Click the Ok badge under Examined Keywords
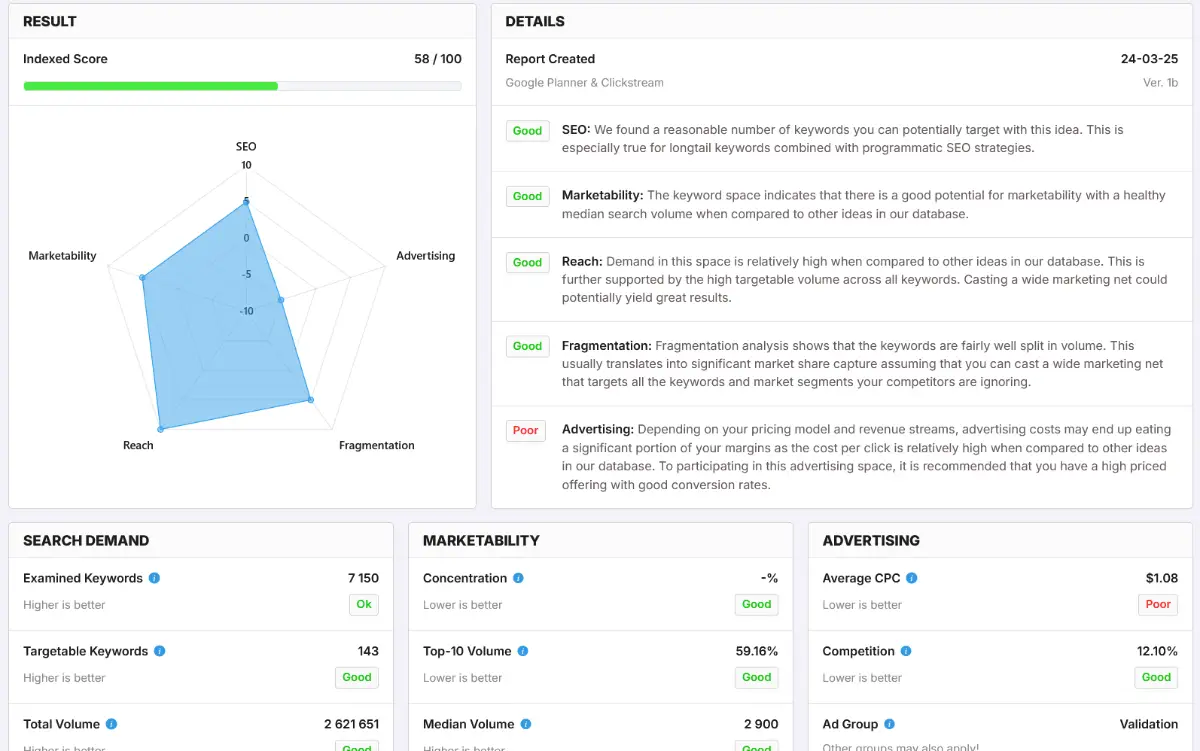 [364, 604]
